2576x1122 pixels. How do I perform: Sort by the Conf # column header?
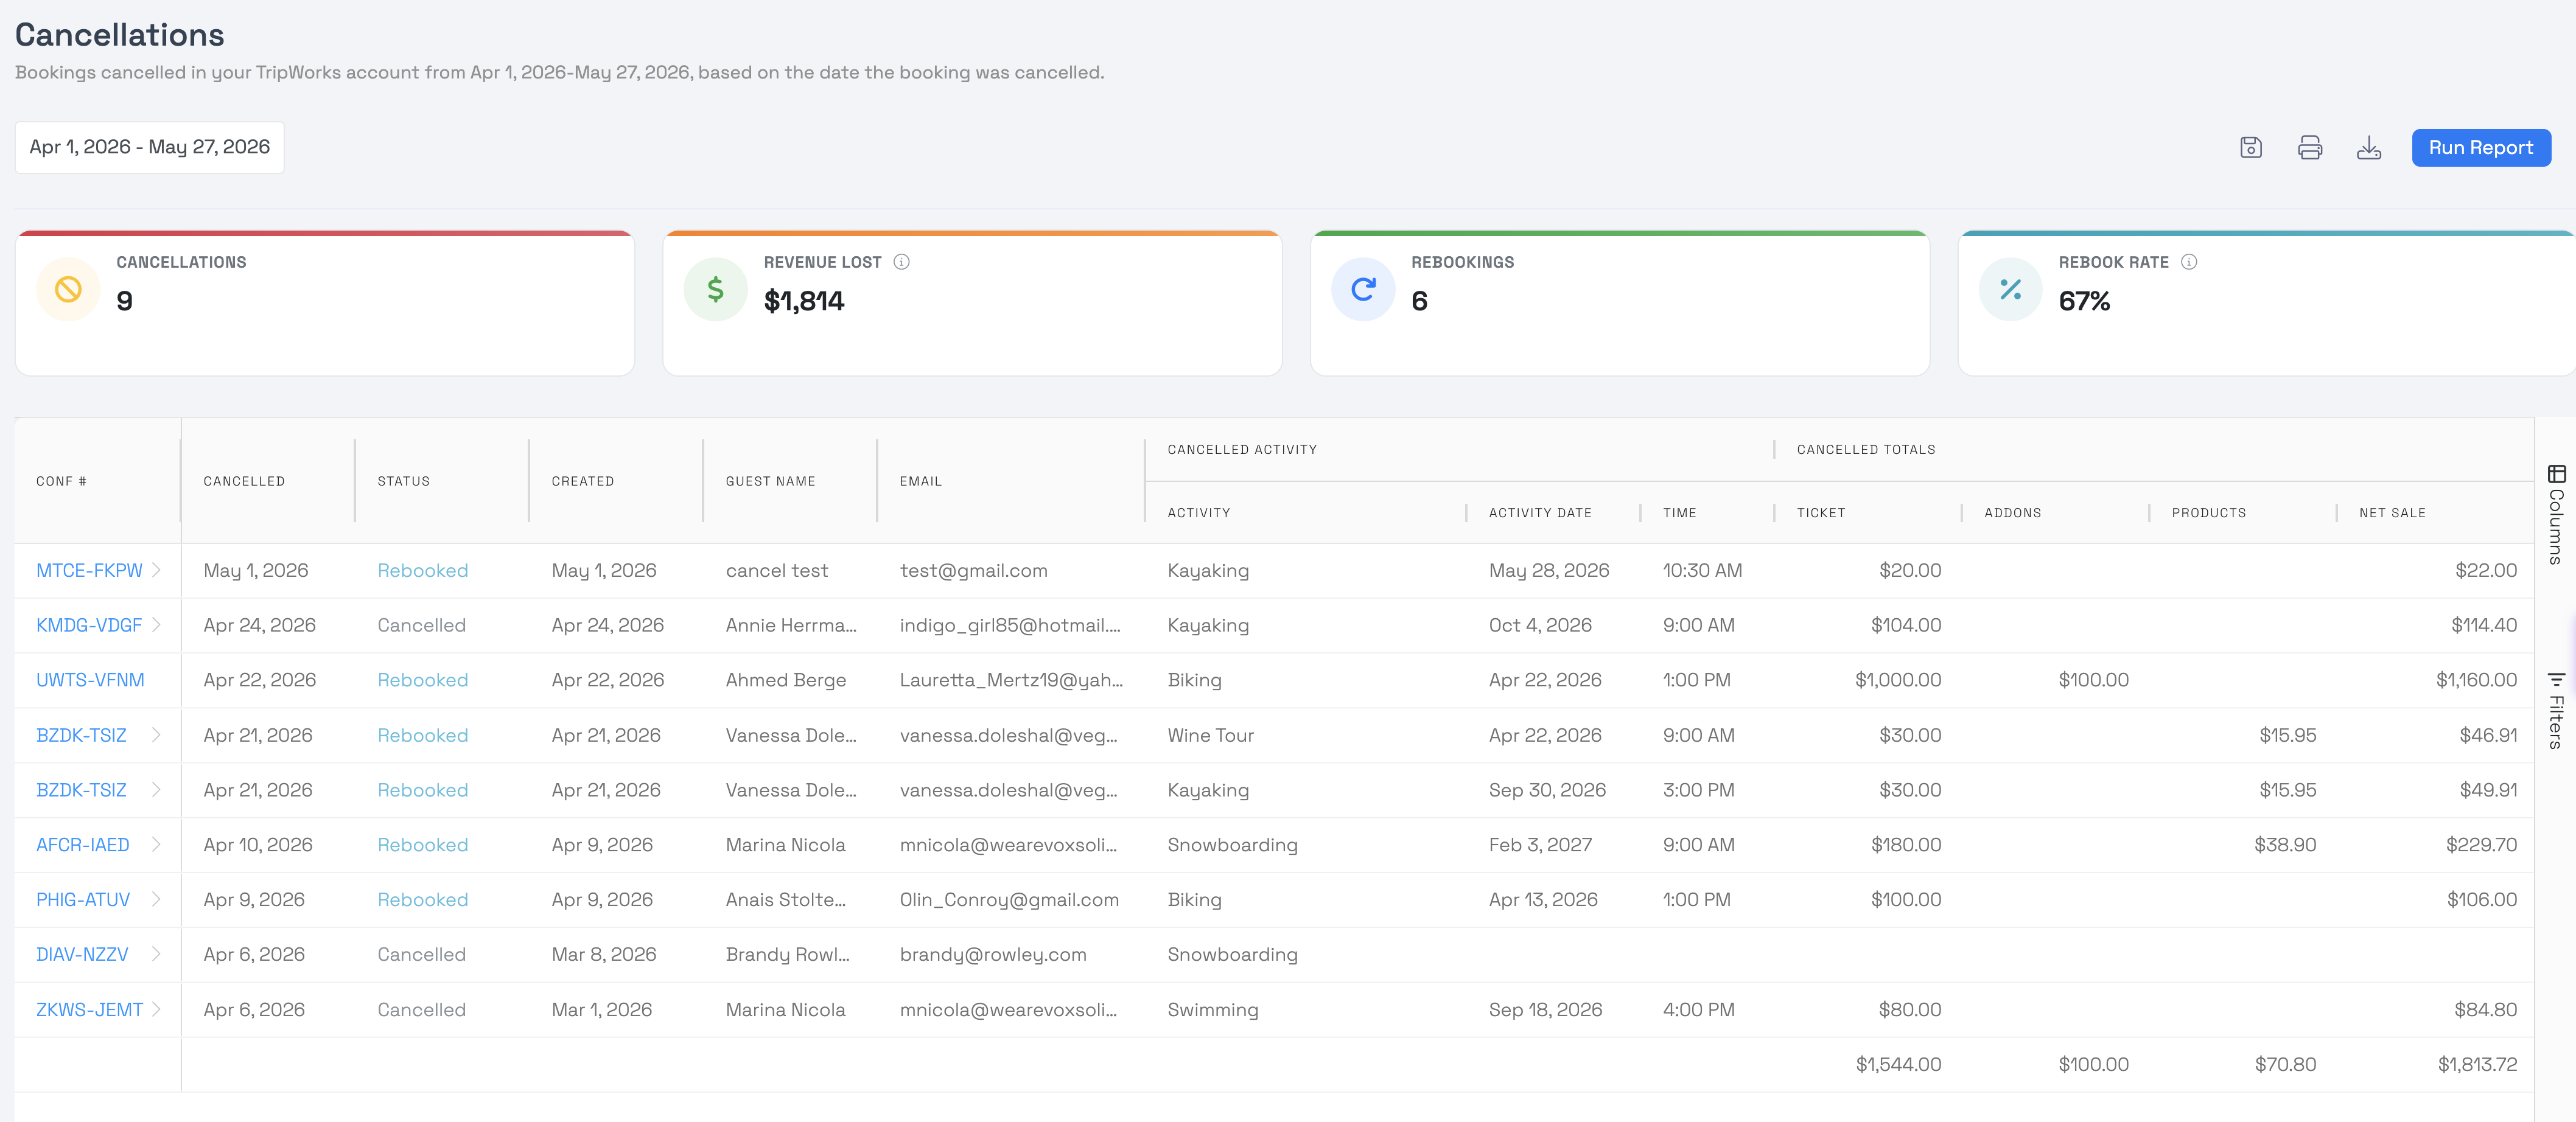pos(61,481)
